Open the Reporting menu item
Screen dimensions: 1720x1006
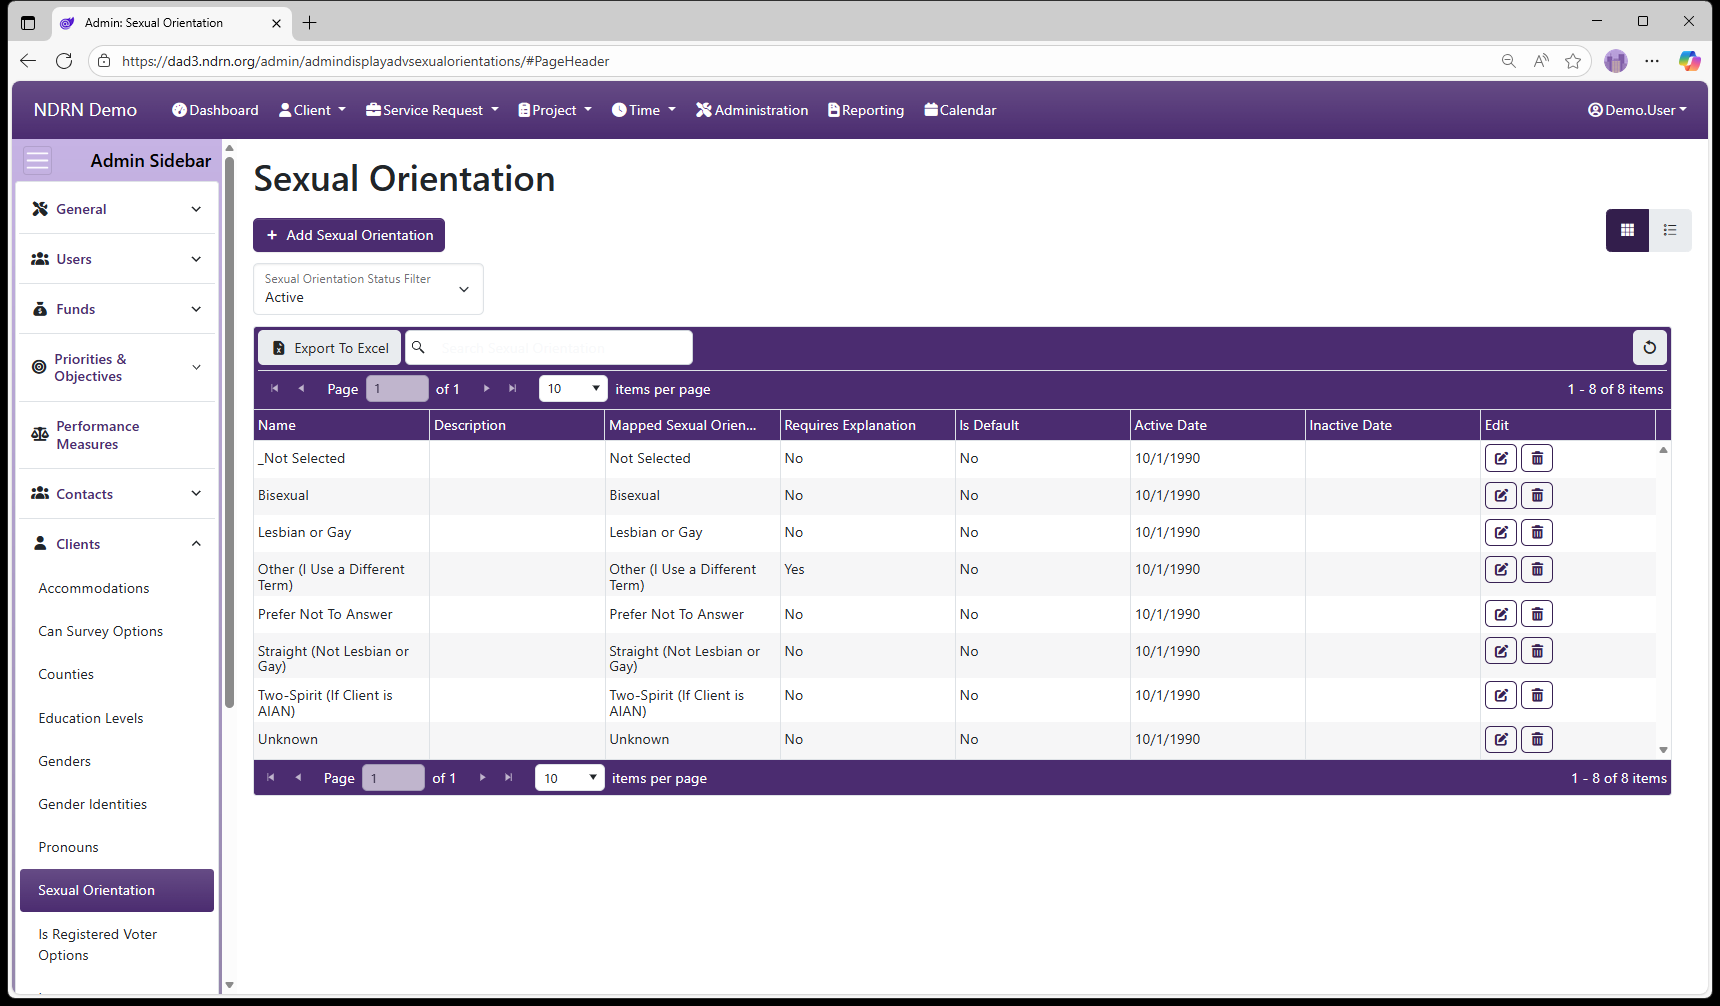click(x=866, y=110)
